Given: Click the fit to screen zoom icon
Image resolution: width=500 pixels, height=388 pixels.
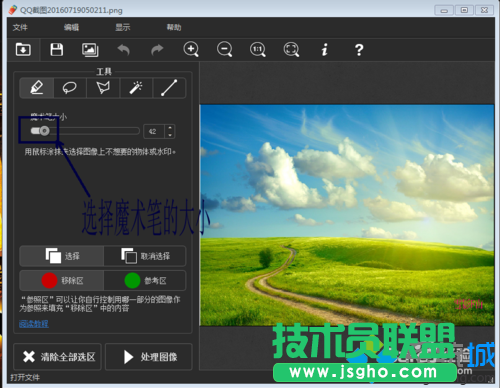Looking at the screenshot, I should 291,50.
